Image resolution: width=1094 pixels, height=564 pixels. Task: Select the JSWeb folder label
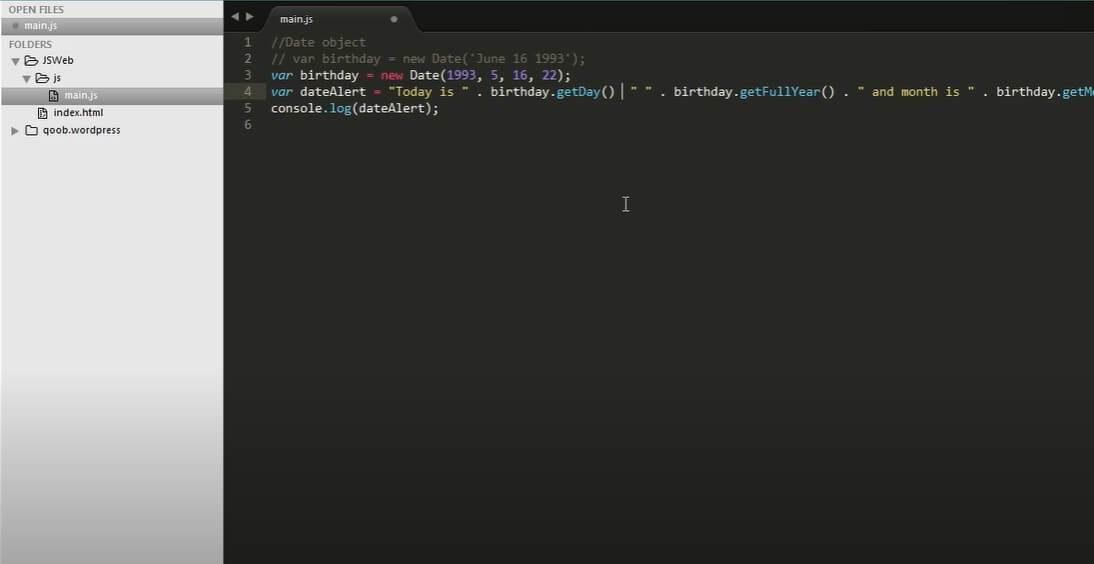57,61
